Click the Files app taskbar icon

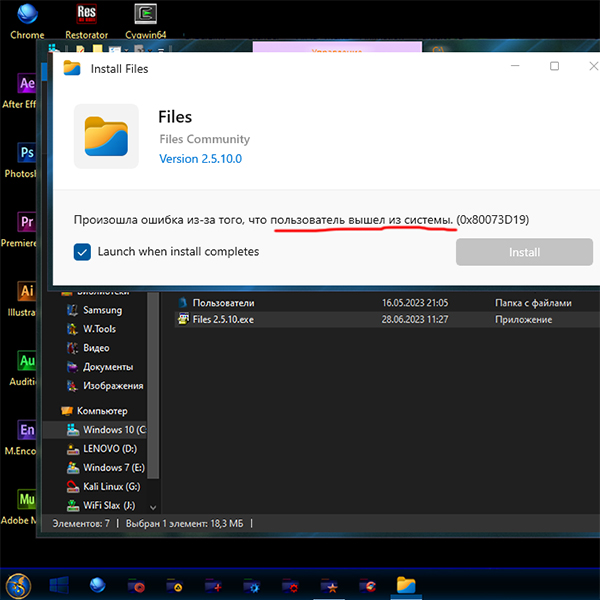tap(406, 585)
